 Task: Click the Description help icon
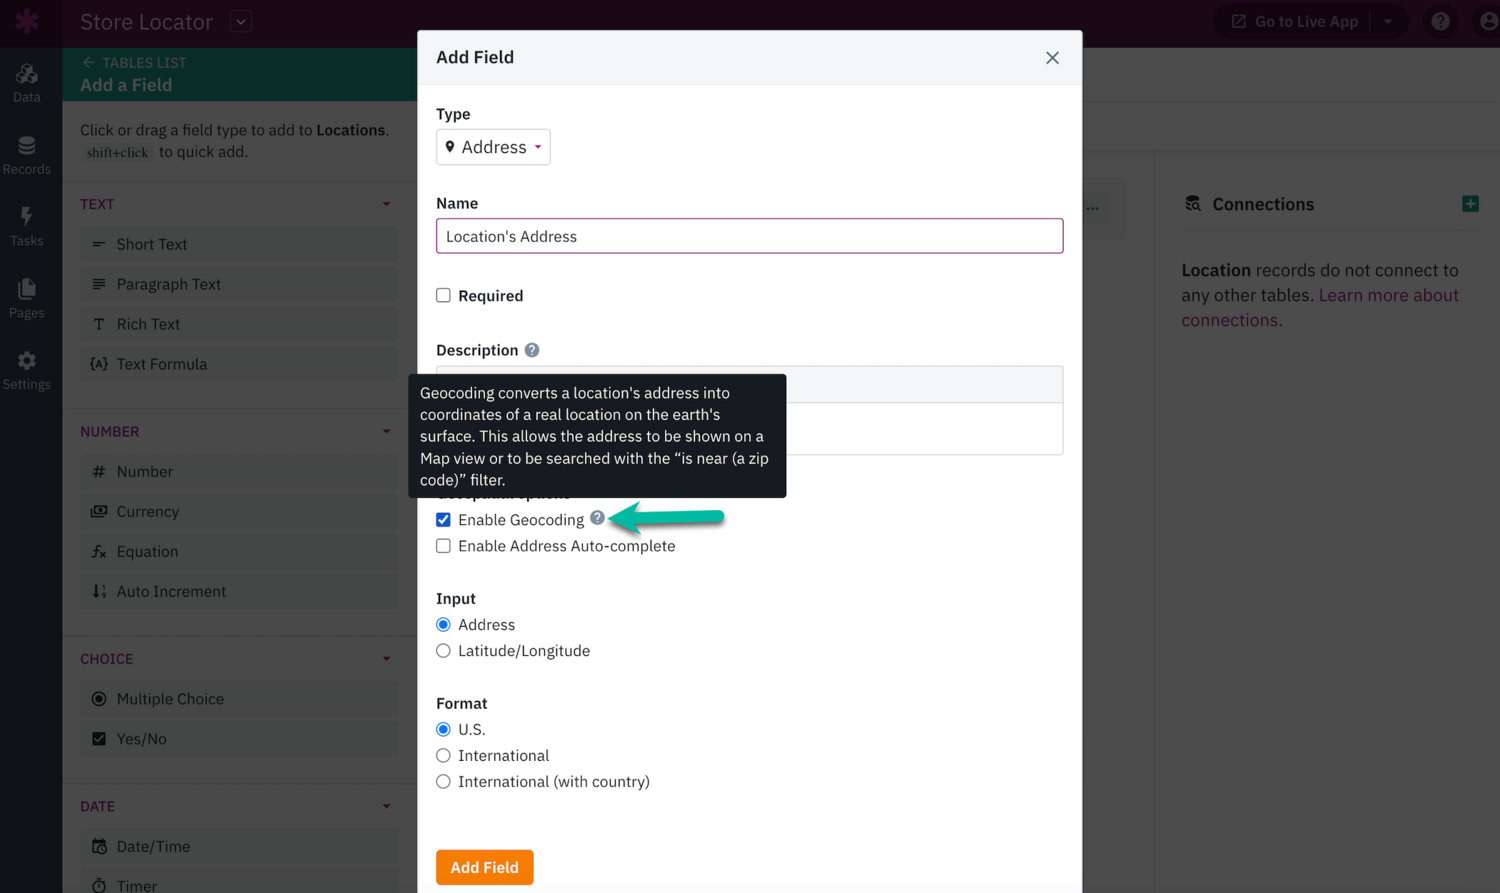(x=531, y=349)
